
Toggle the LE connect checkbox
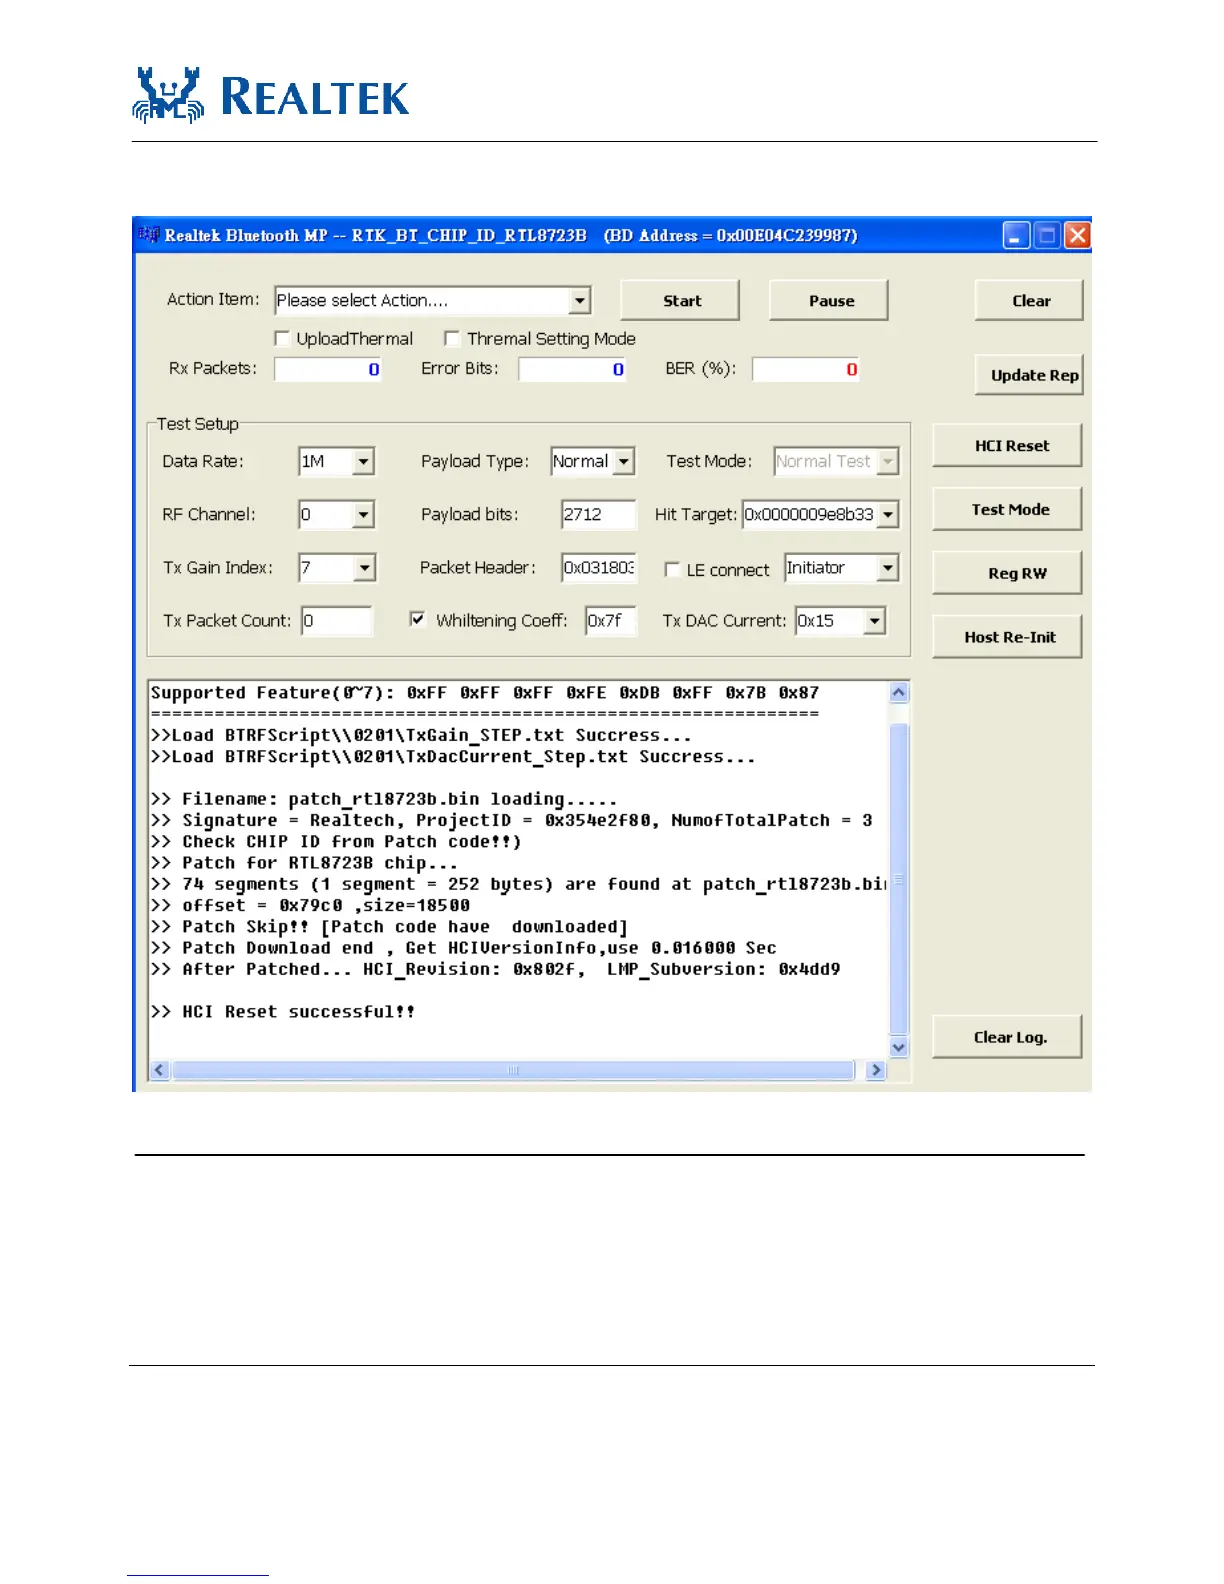(673, 570)
